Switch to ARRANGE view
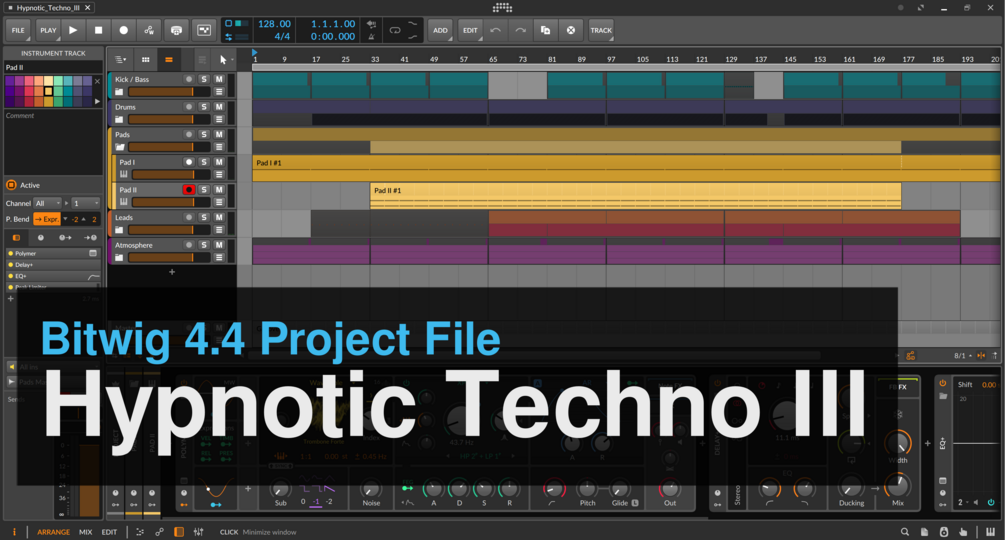 point(53,532)
